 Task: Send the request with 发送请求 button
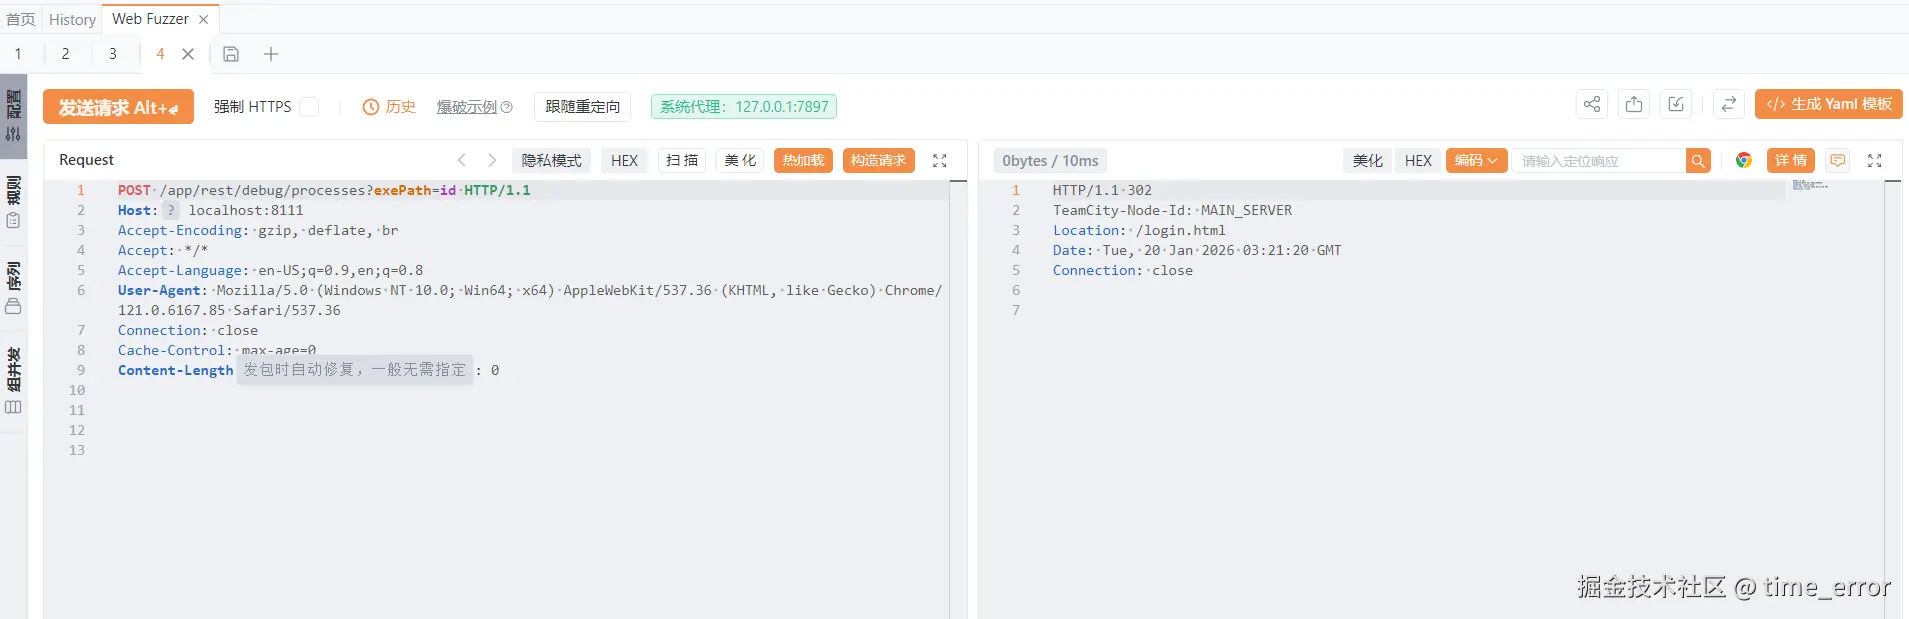[118, 107]
